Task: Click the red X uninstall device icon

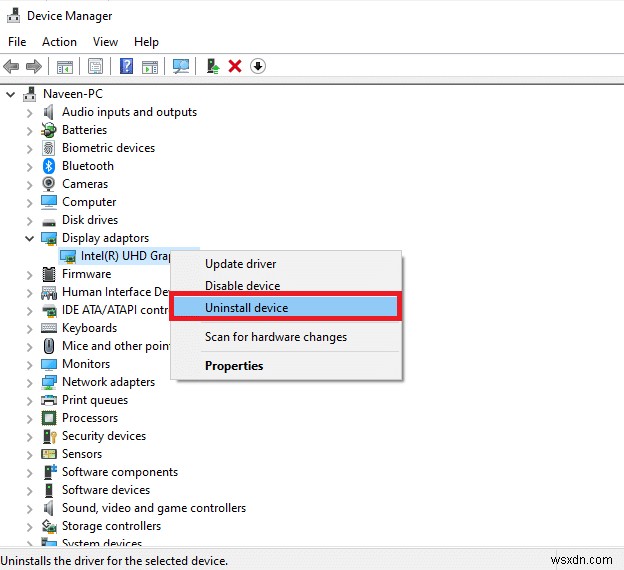Action: pos(235,66)
